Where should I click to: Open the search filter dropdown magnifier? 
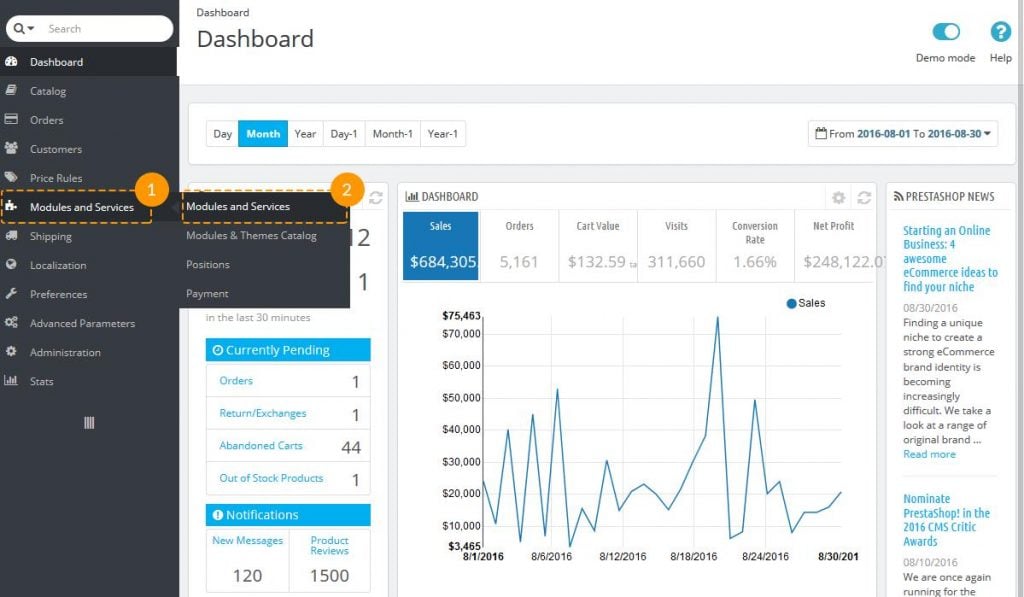coord(24,29)
